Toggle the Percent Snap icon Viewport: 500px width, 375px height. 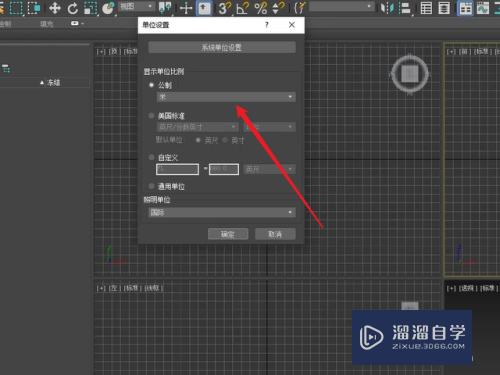coord(260,8)
